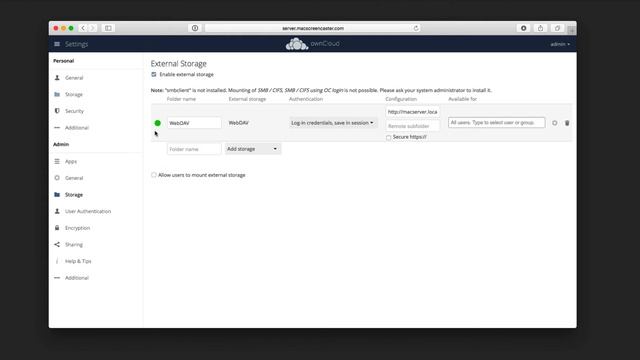
Task: Click the green status indicator for WebDAV
Action: coord(158,123)
